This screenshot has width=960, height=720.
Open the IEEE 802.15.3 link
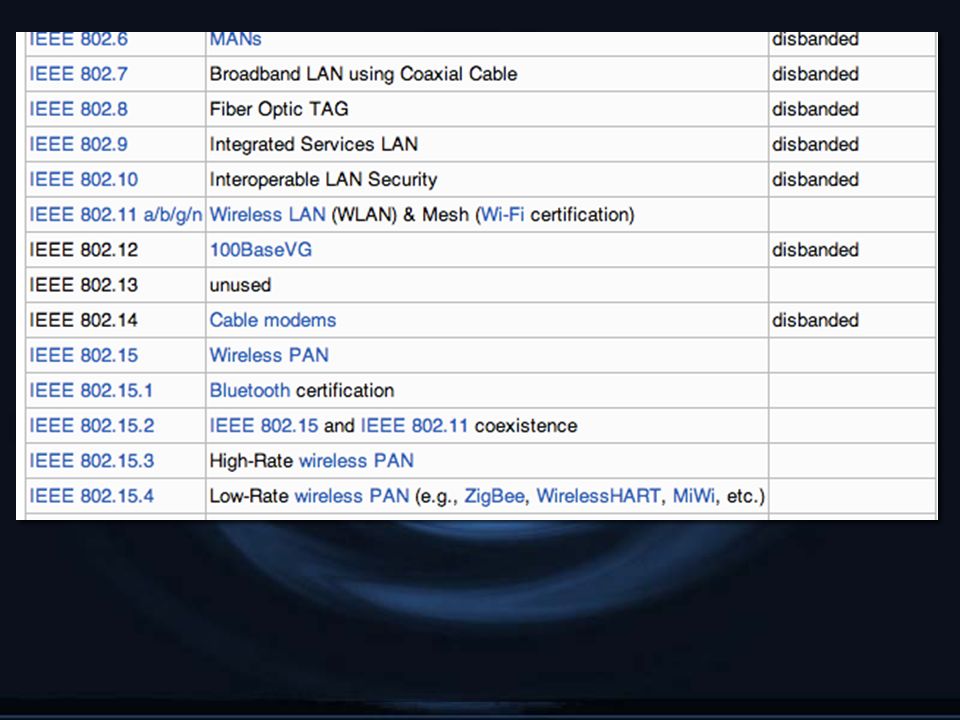click(x=92, y=461)
